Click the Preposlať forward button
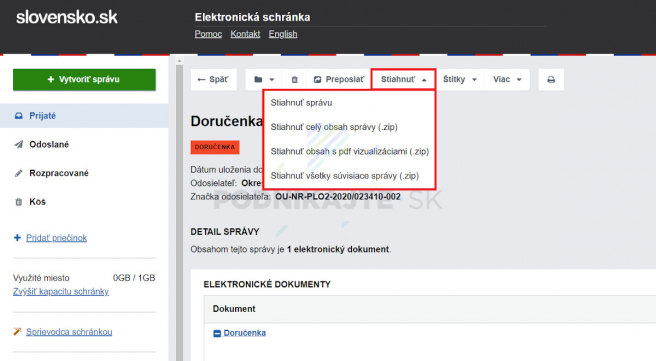Viewport: 656px width, 361px height. (339, 79)
